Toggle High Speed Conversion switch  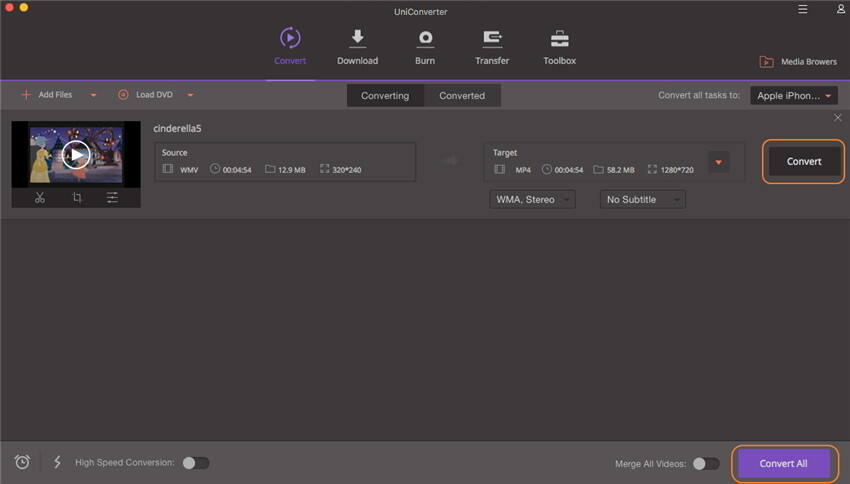coord(196,463)
